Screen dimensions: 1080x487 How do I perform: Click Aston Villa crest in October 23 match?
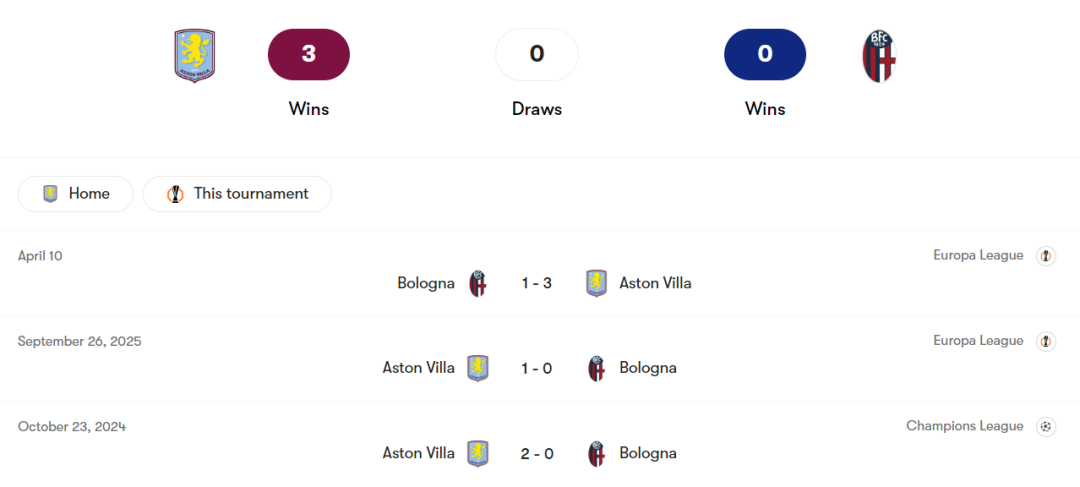478,453
